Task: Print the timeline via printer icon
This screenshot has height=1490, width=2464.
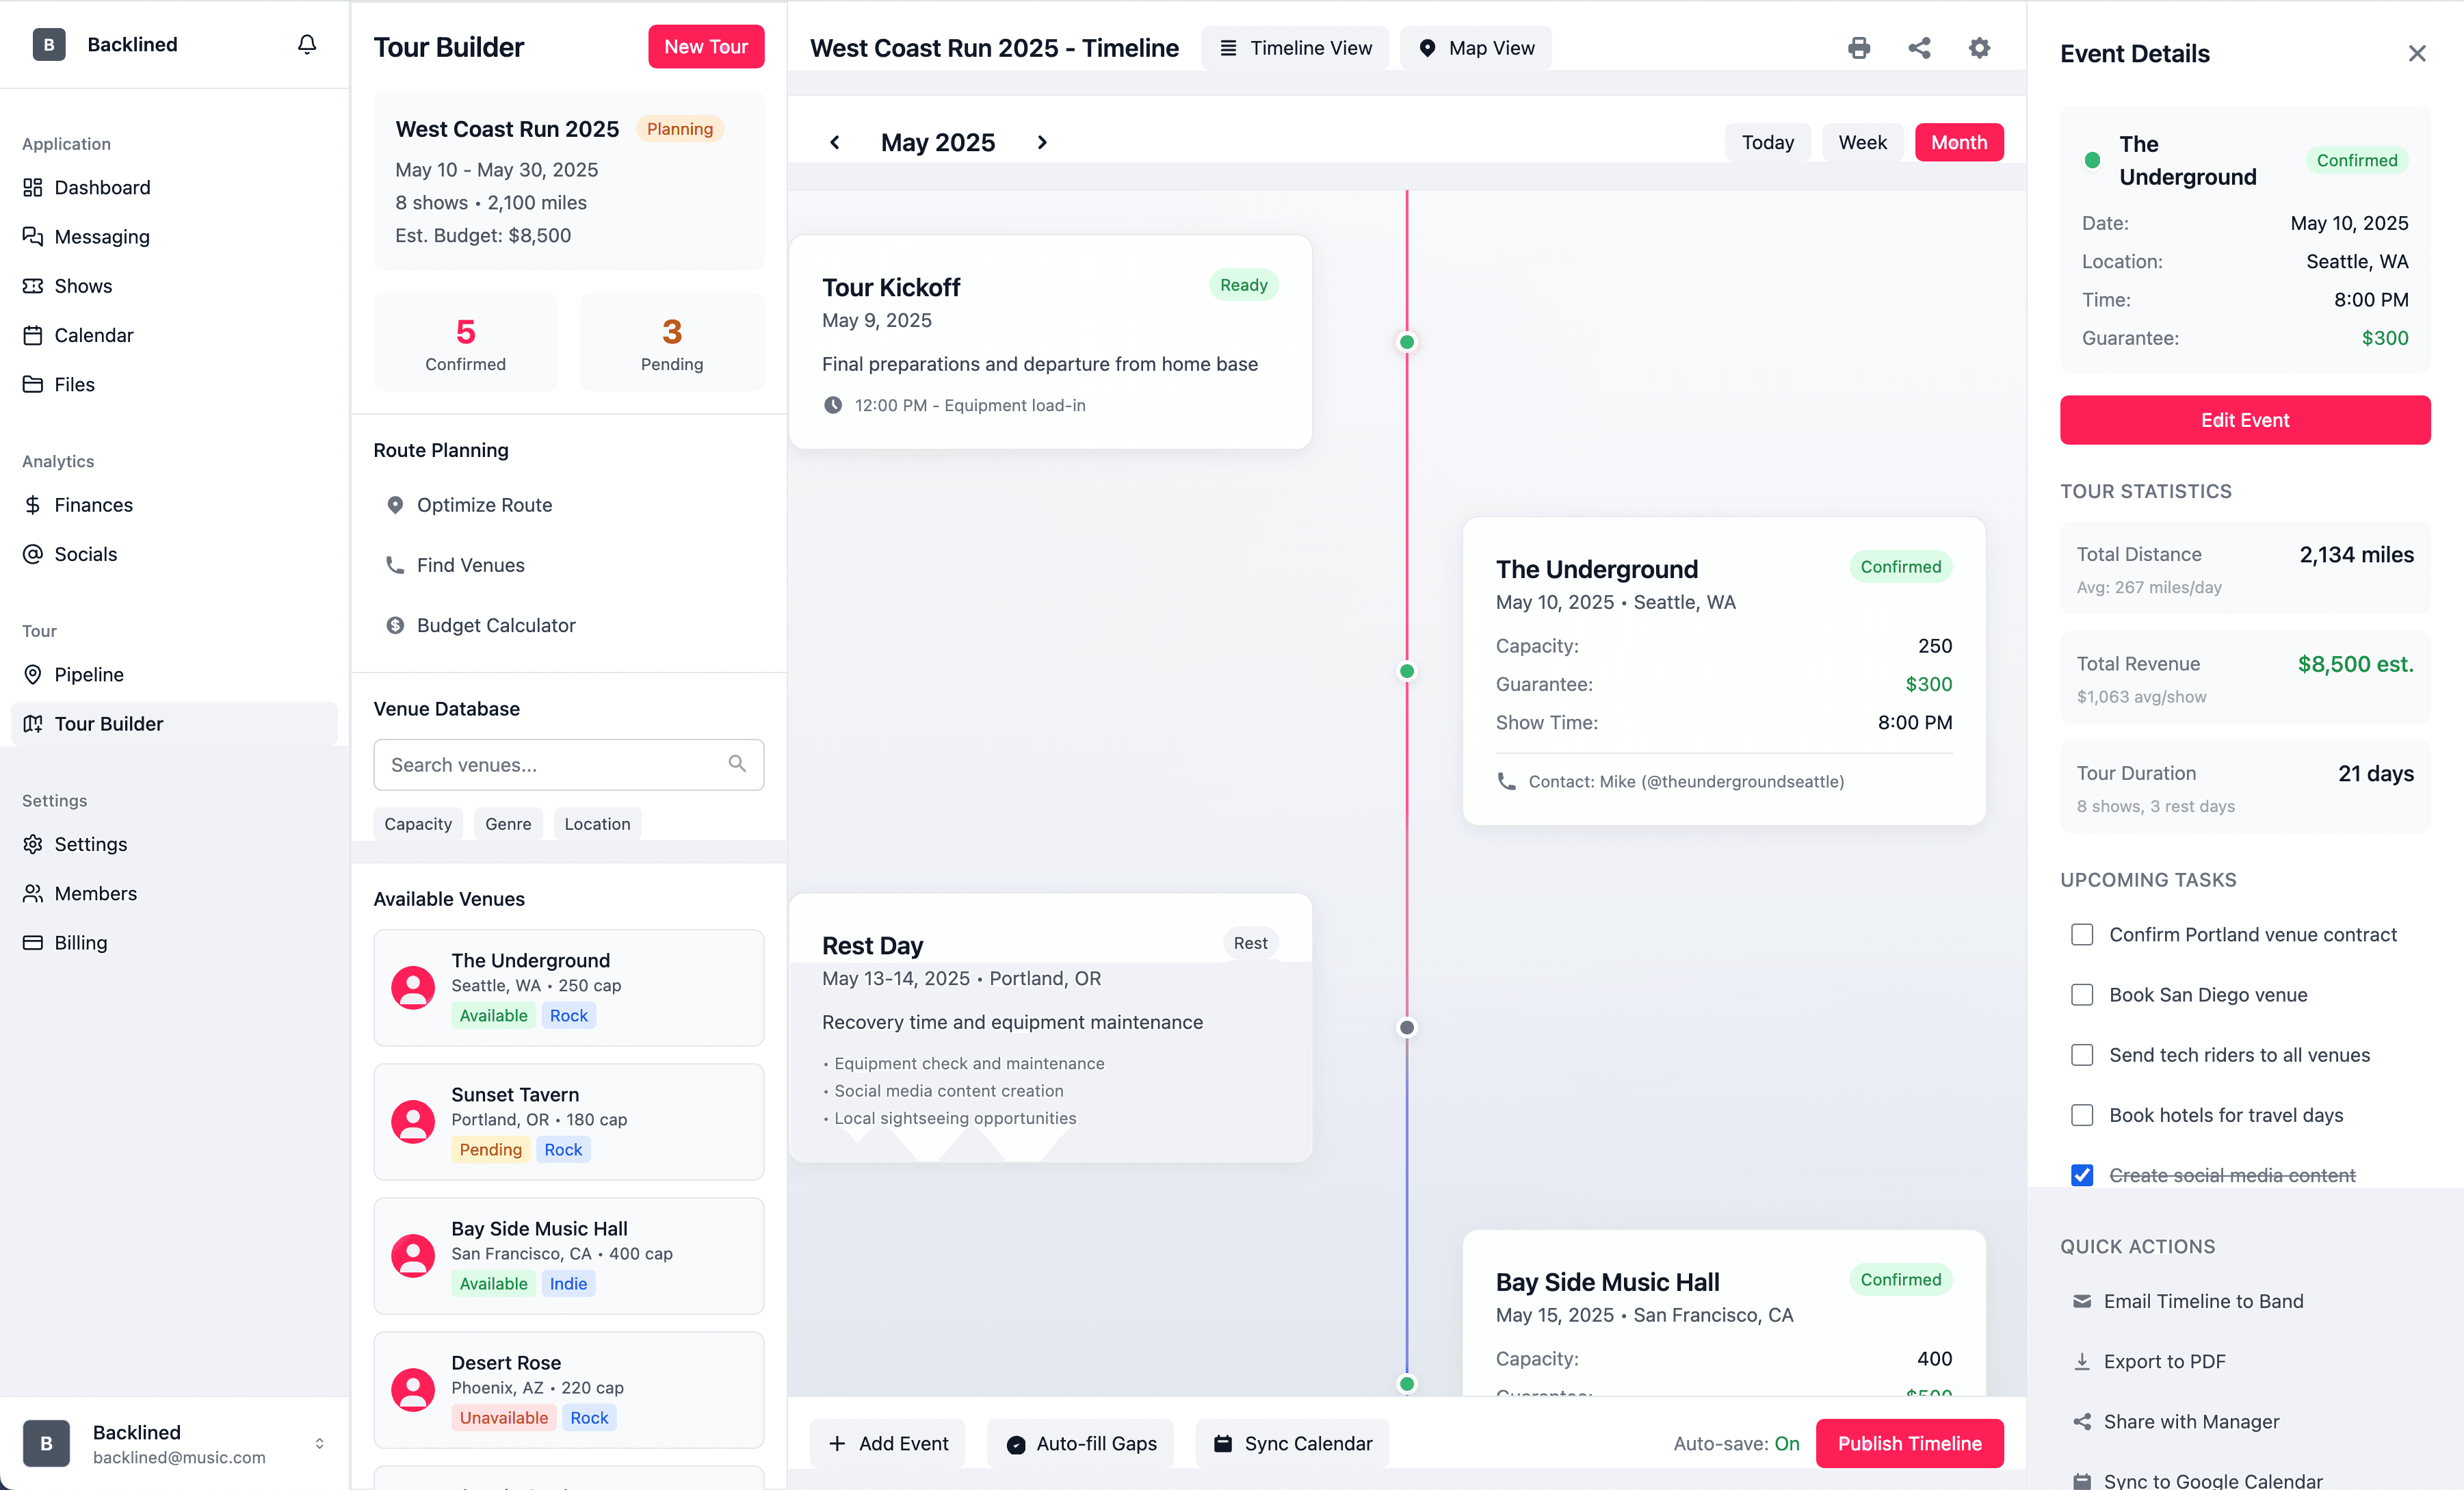Action: 1858,48
